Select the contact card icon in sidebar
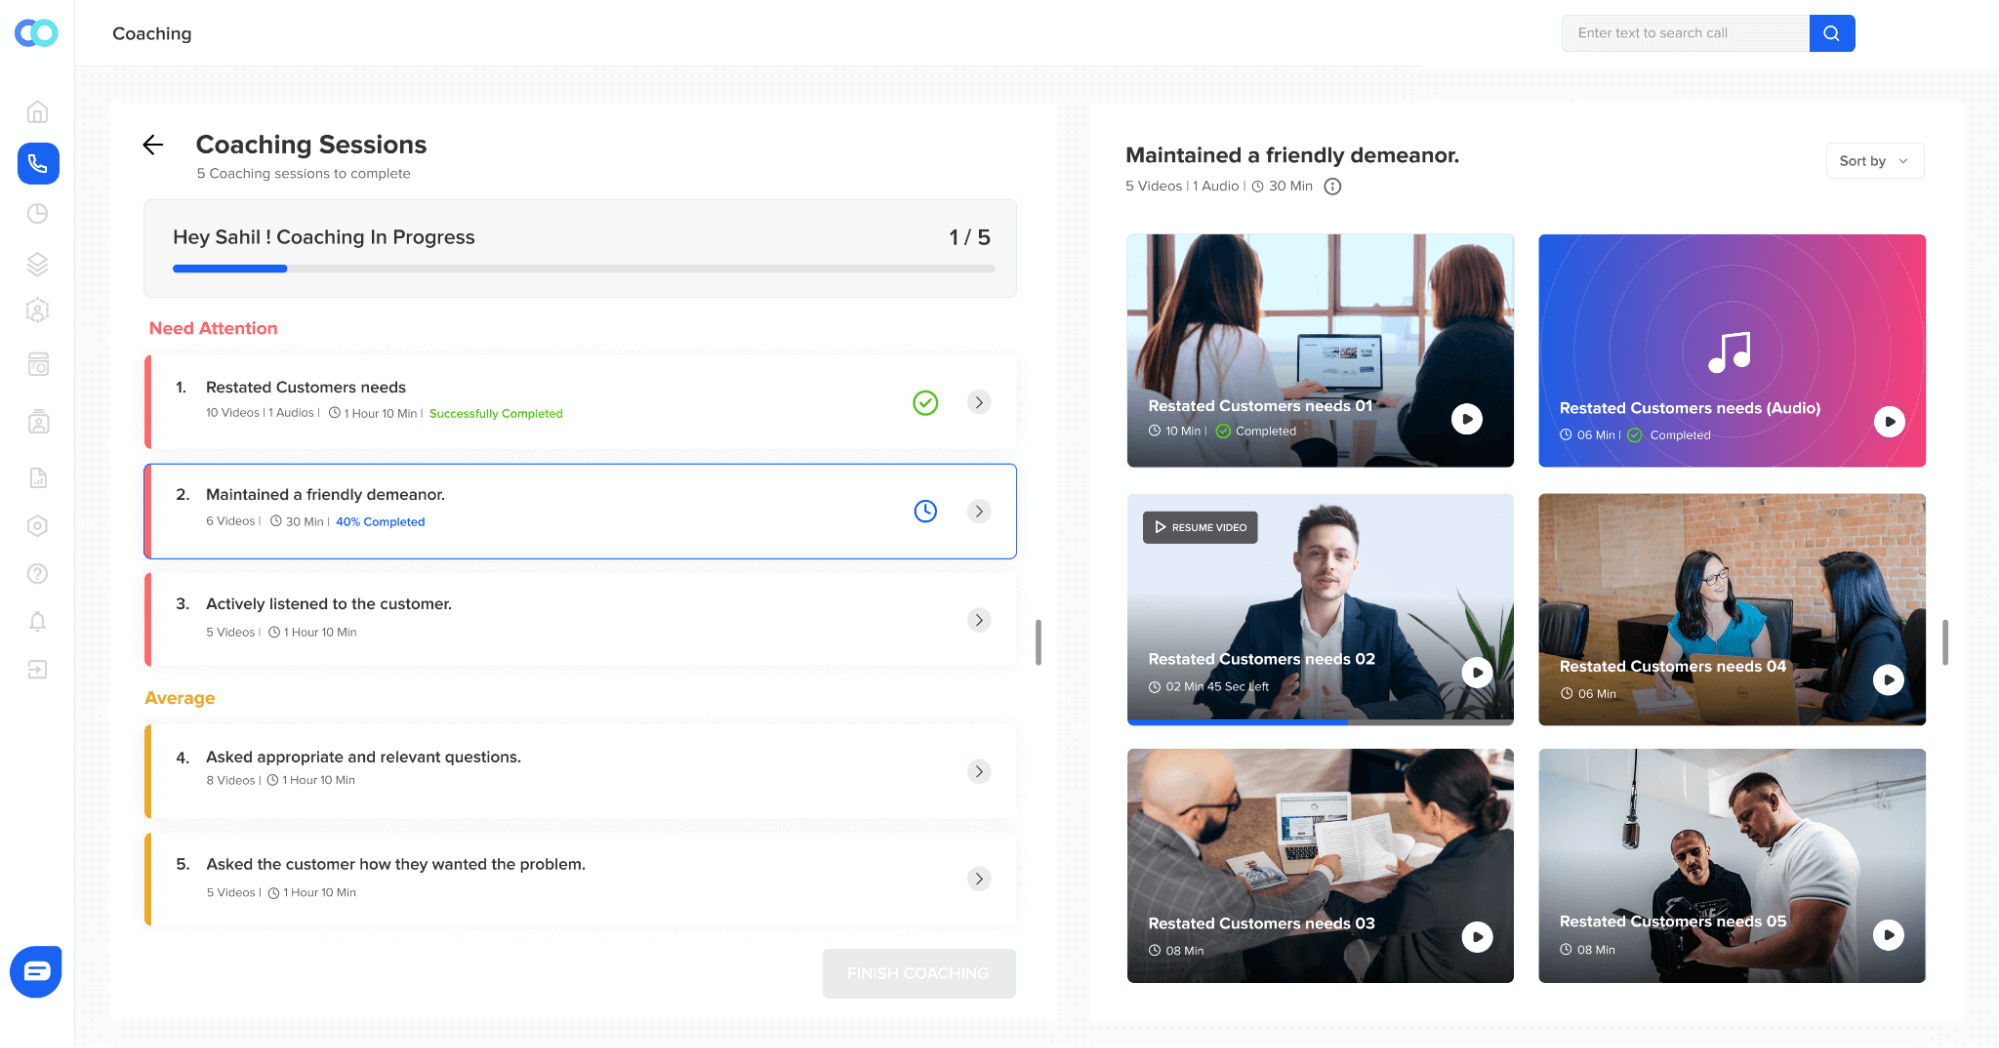This screenshot has height=1048, width=1999. pyautogui.click(x=37, y=422)
